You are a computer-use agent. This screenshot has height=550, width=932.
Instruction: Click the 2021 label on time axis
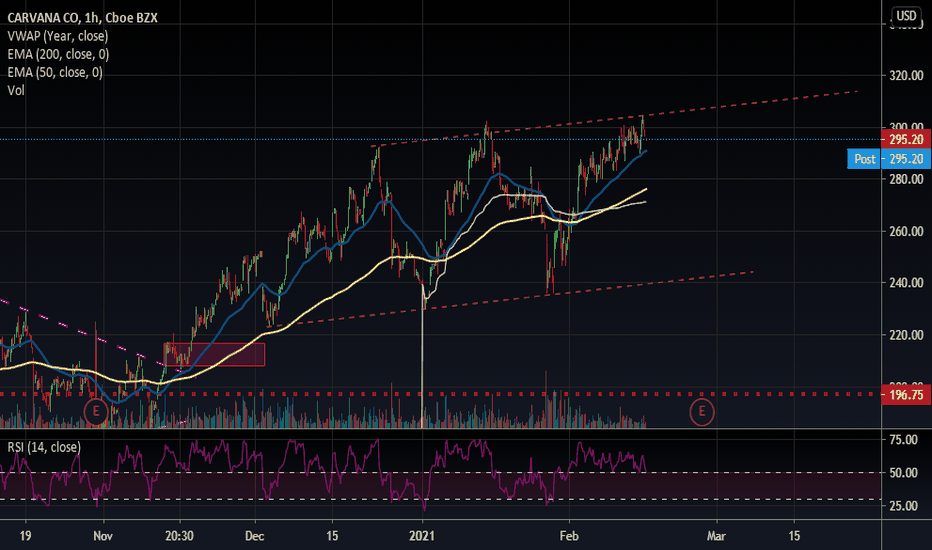(x=422, y=536)
